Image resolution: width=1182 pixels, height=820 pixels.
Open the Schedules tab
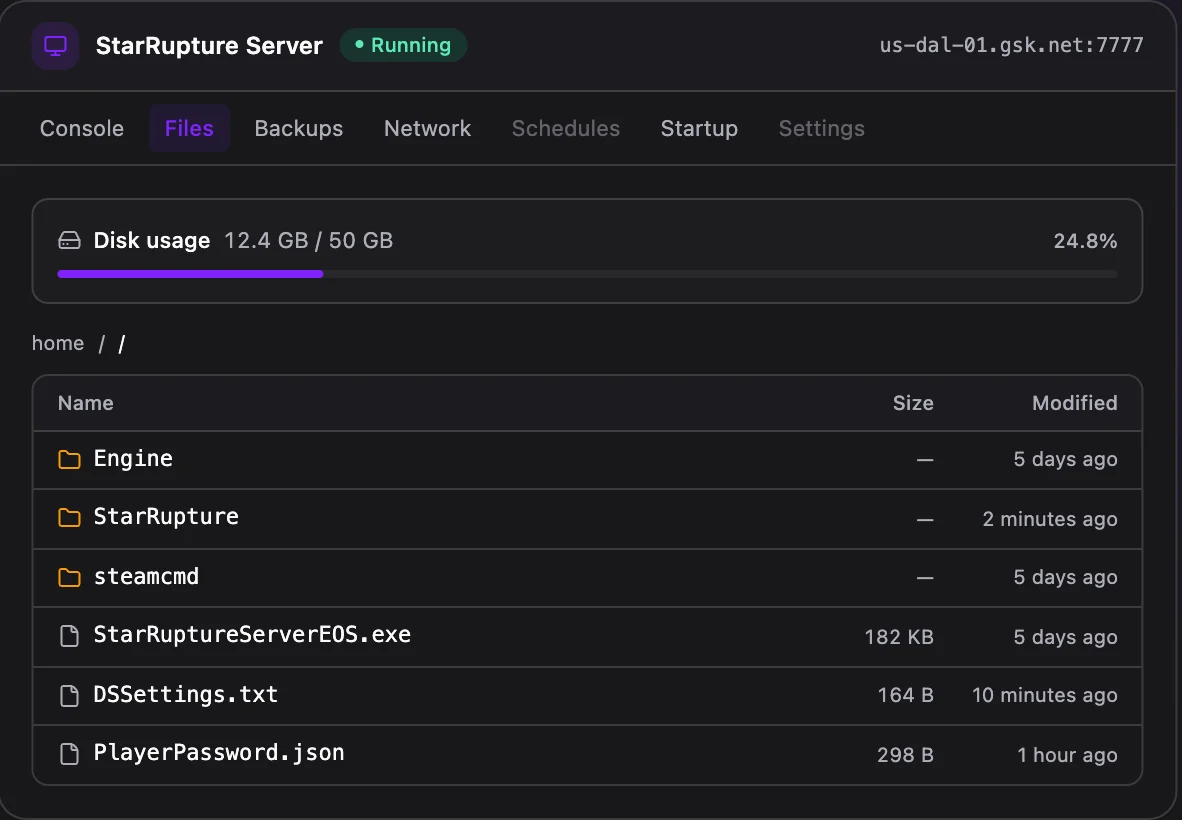coord(565,128)
